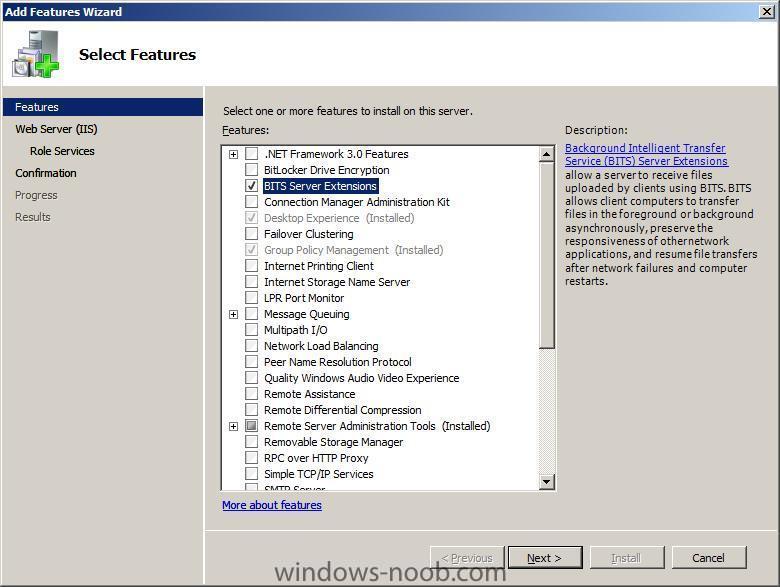Viewport: 780px width, 587px height.
Task: Check Remote Differential Compression box
Action: [252, 410]
